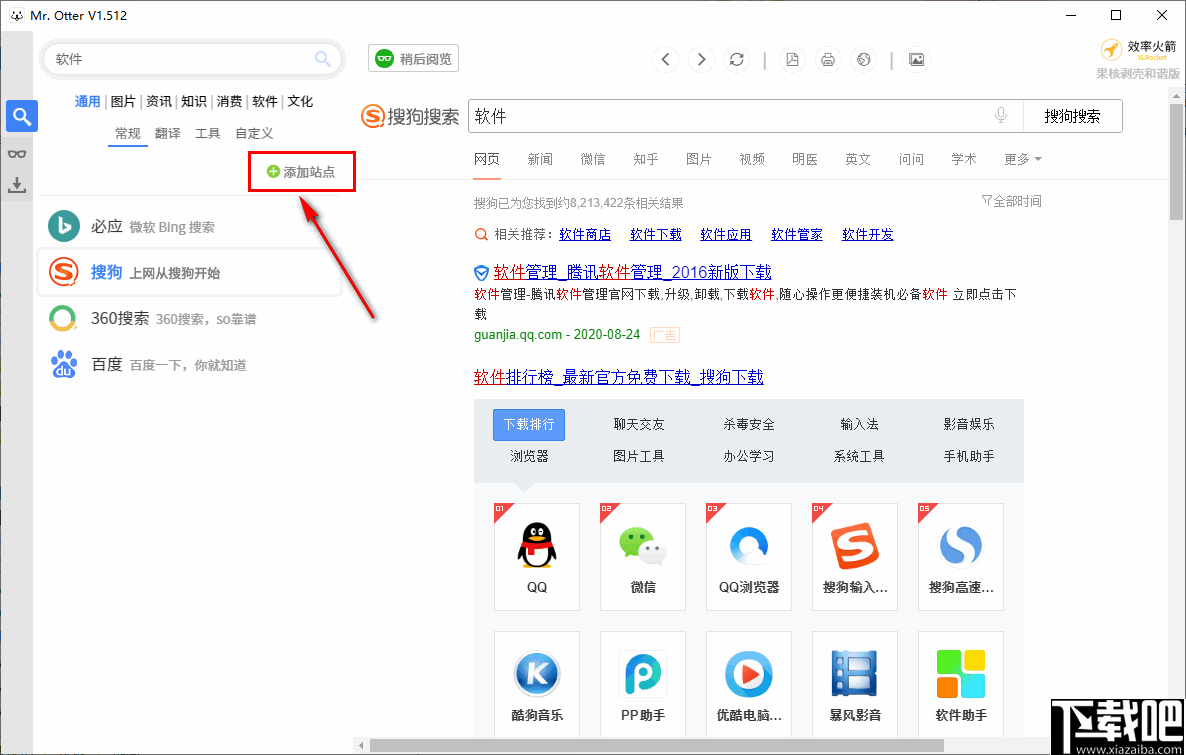Go back with the left arrow button
Image resolution: width=1186 pixels, height=755 pixels.
pos(665,59)
